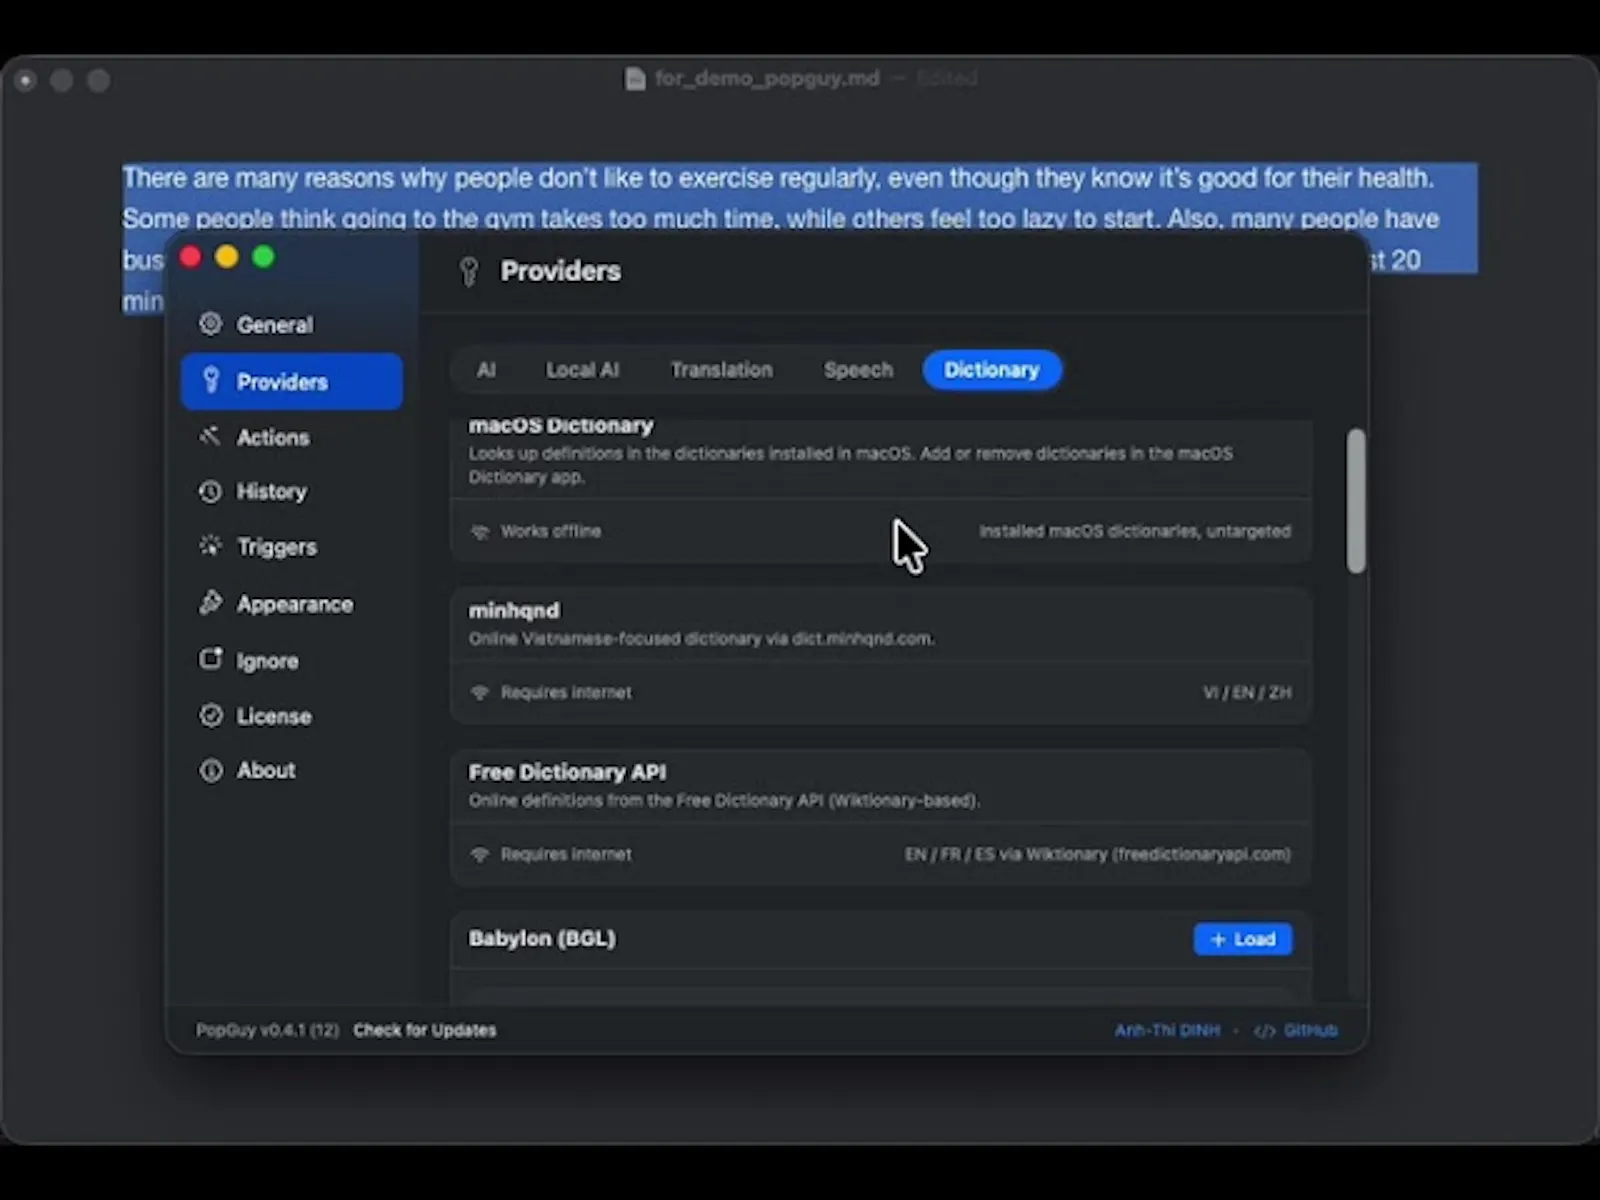Screen dimensions: 1600x1200
Task: Click the 'VI / EN / ZH' languages text
Action: [x=1247, y=692]
